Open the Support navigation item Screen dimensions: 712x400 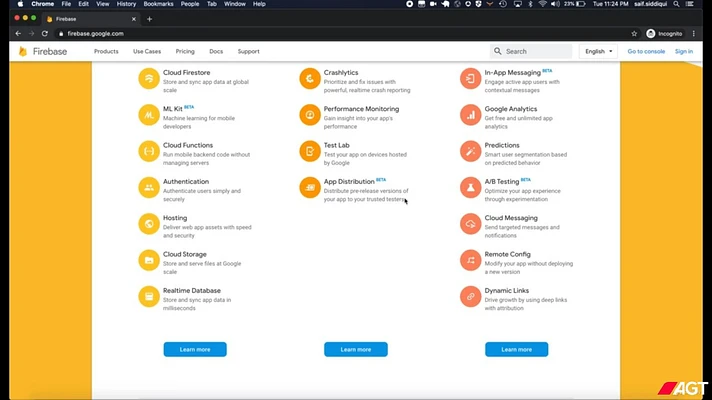(x=248, y=51)
